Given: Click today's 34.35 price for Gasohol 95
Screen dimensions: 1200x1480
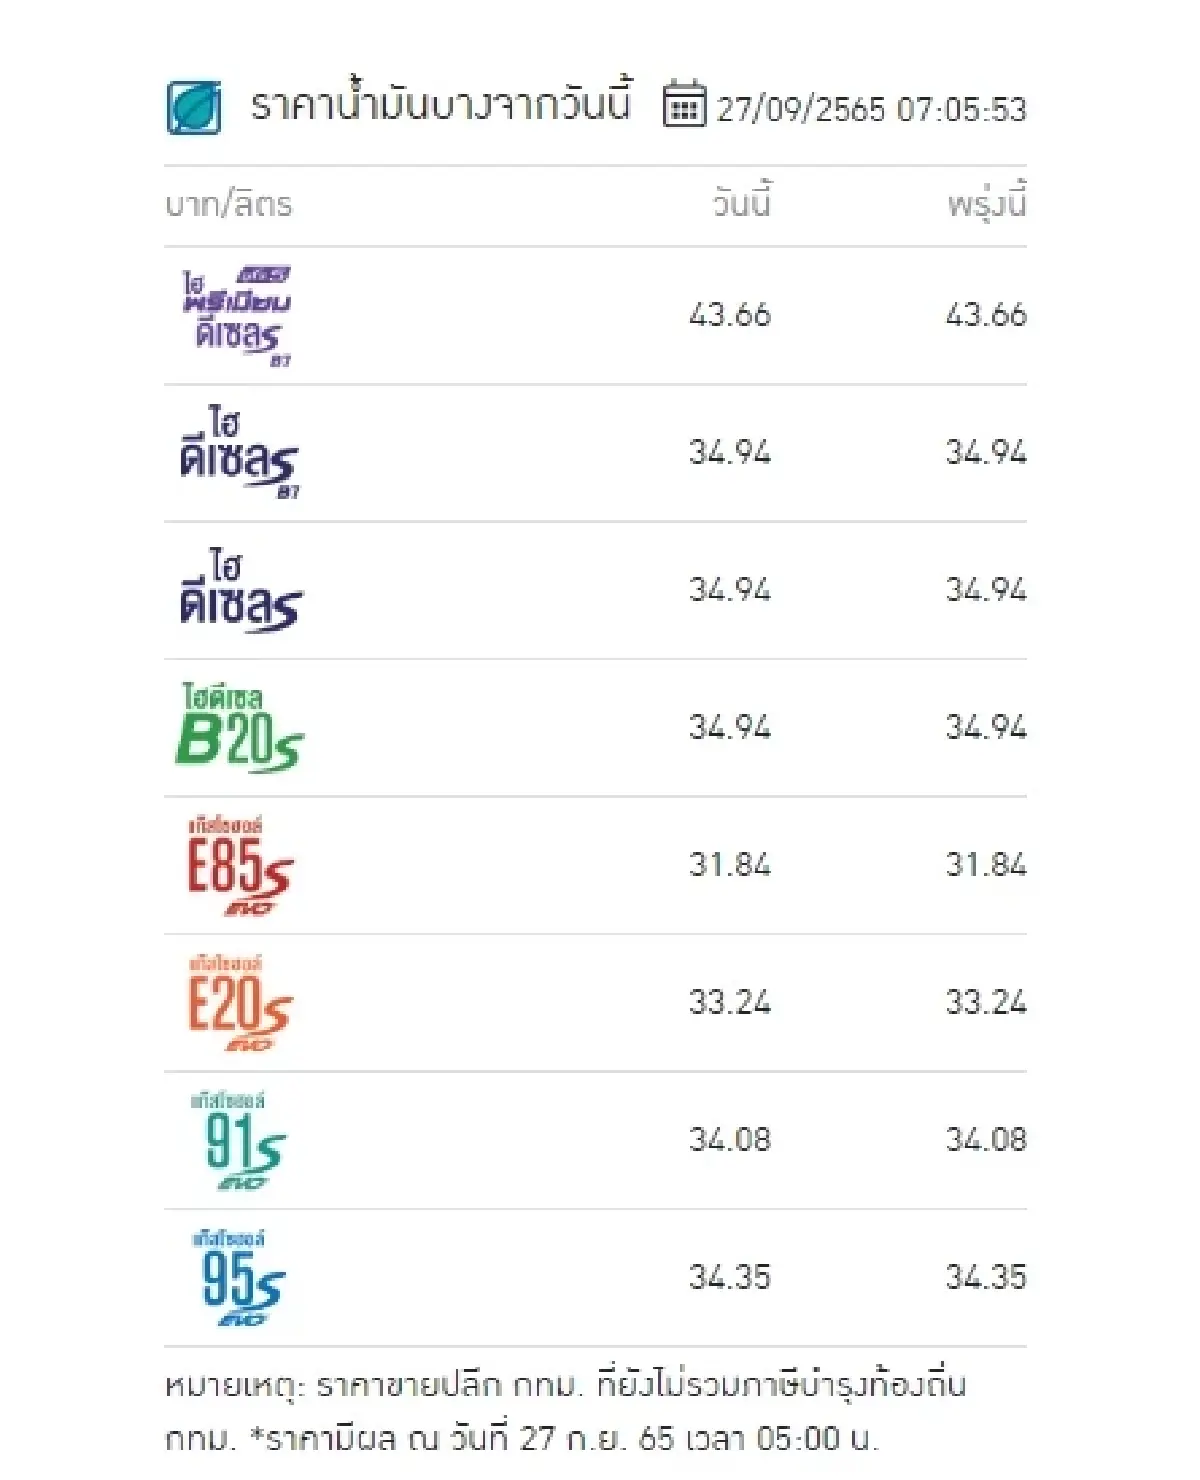Looking at the screenshot, I should pyautogui.click(x=729, y=1277).
